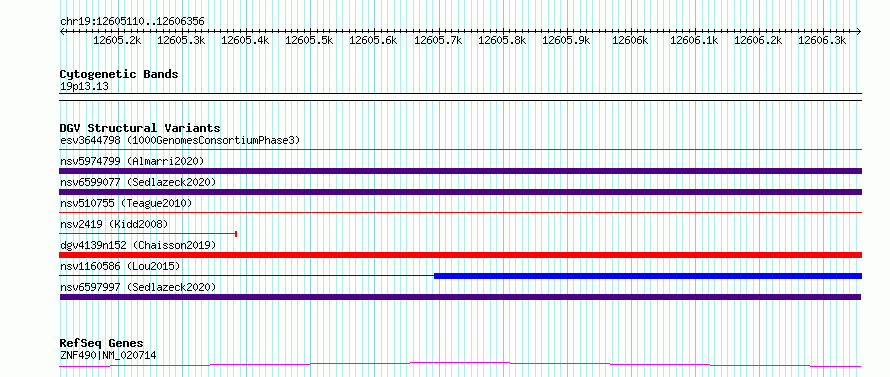890x377 pixels.
Task: Open variant esv3644798 label
Action: (180, 140)
